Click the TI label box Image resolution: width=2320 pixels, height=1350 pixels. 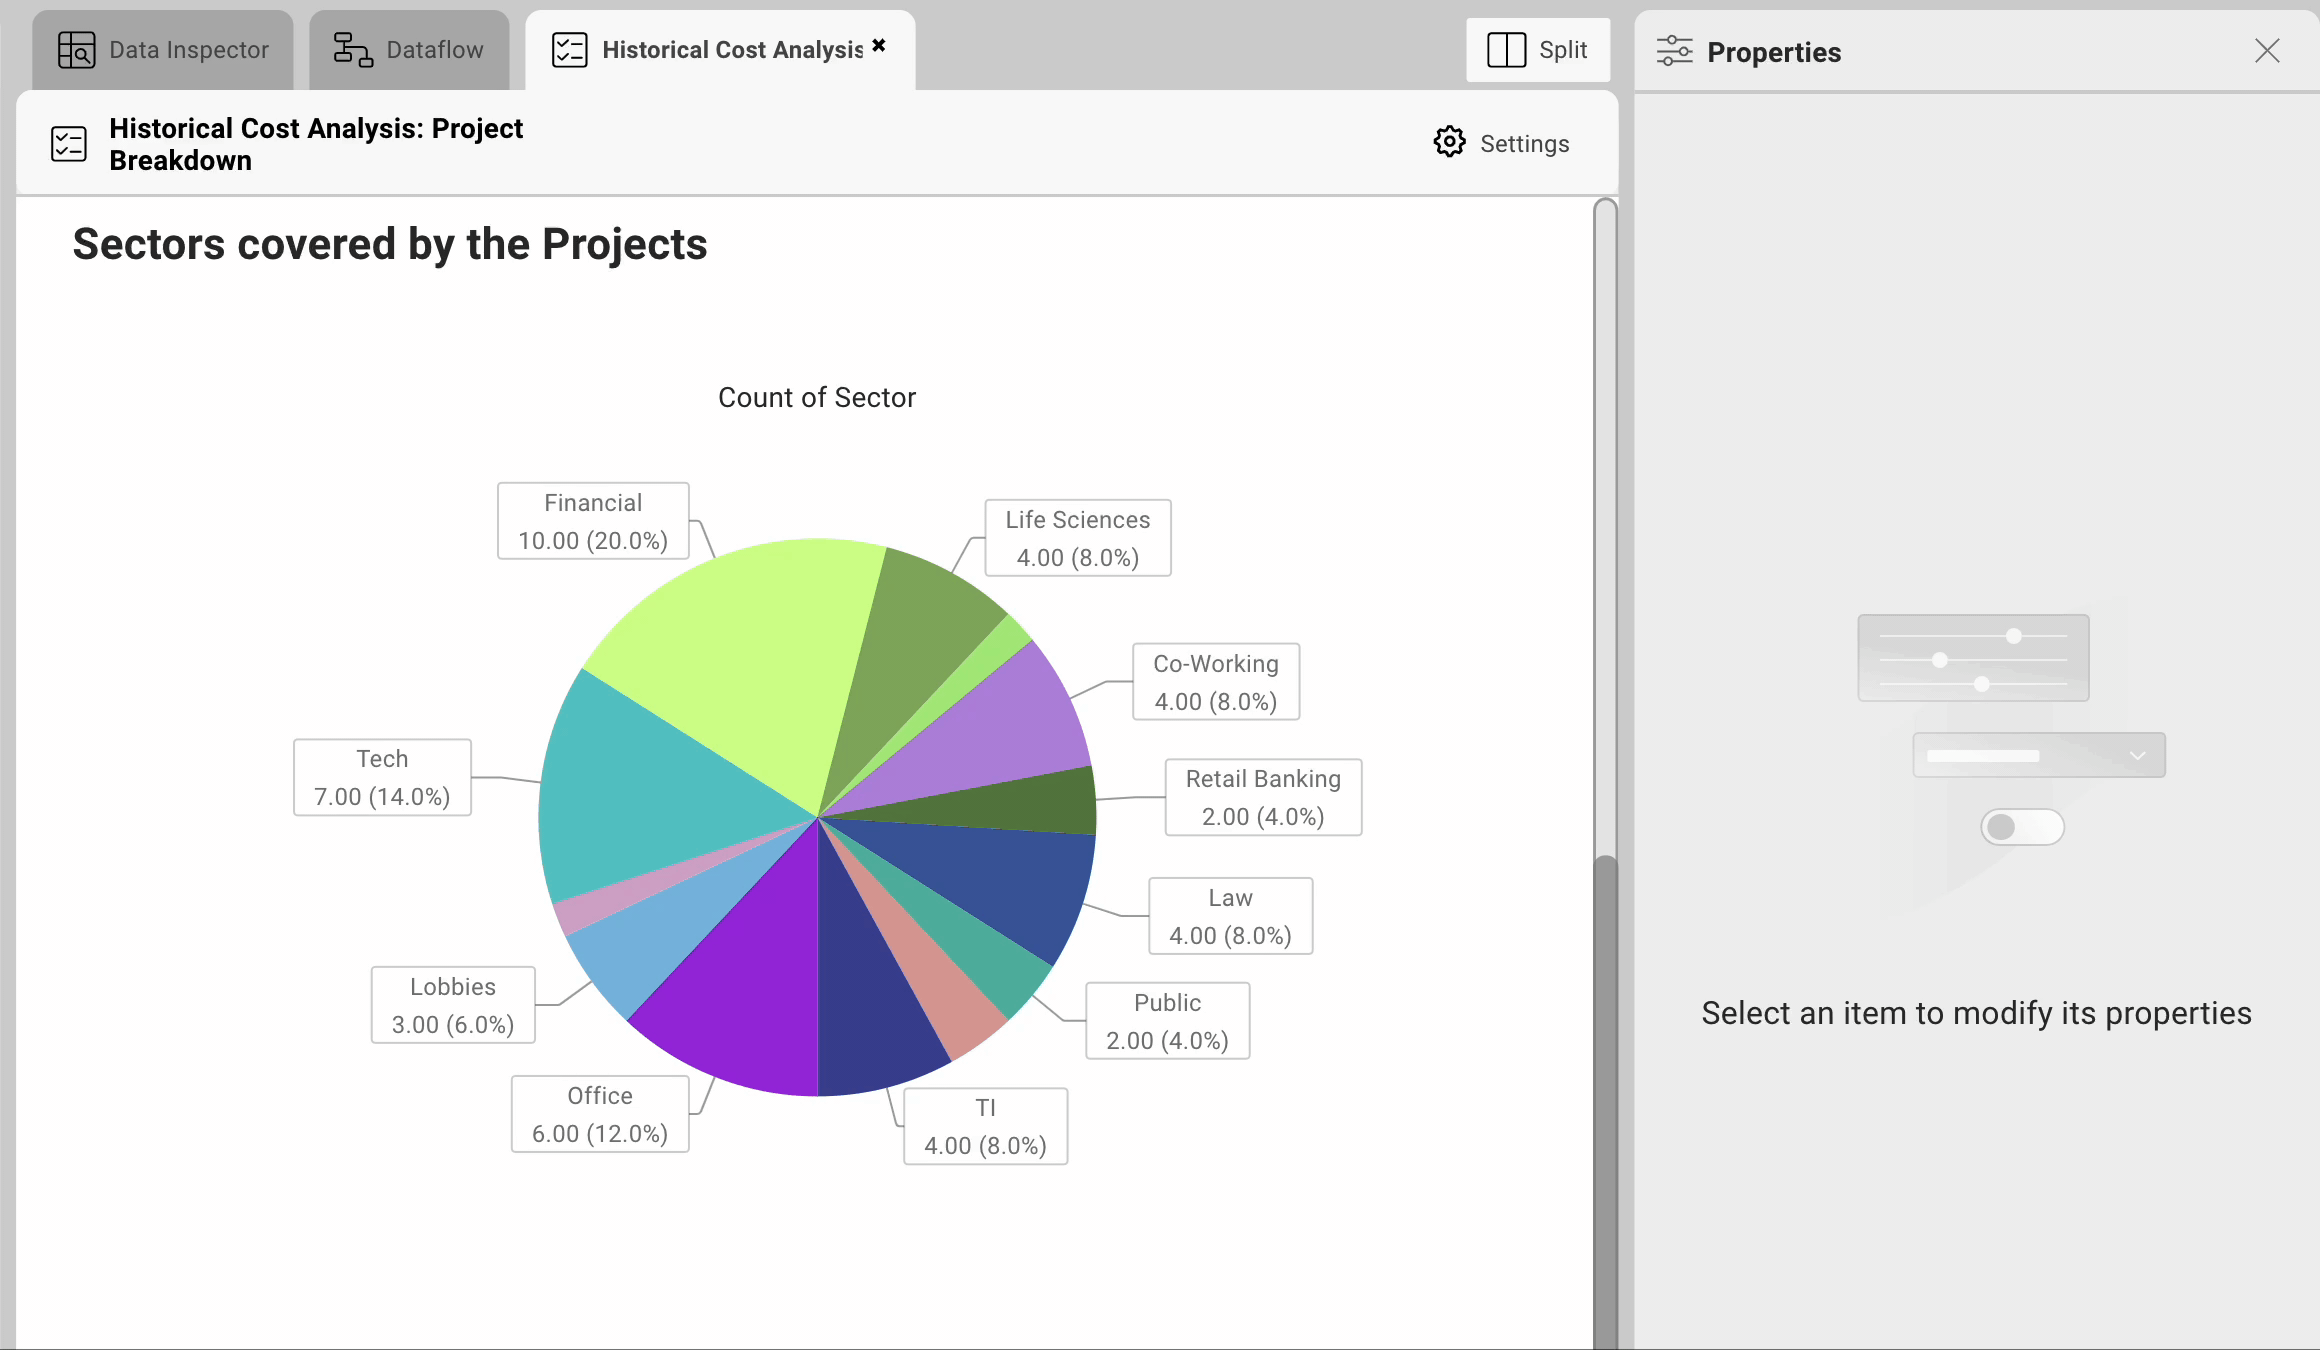[x=985, y=1126]
